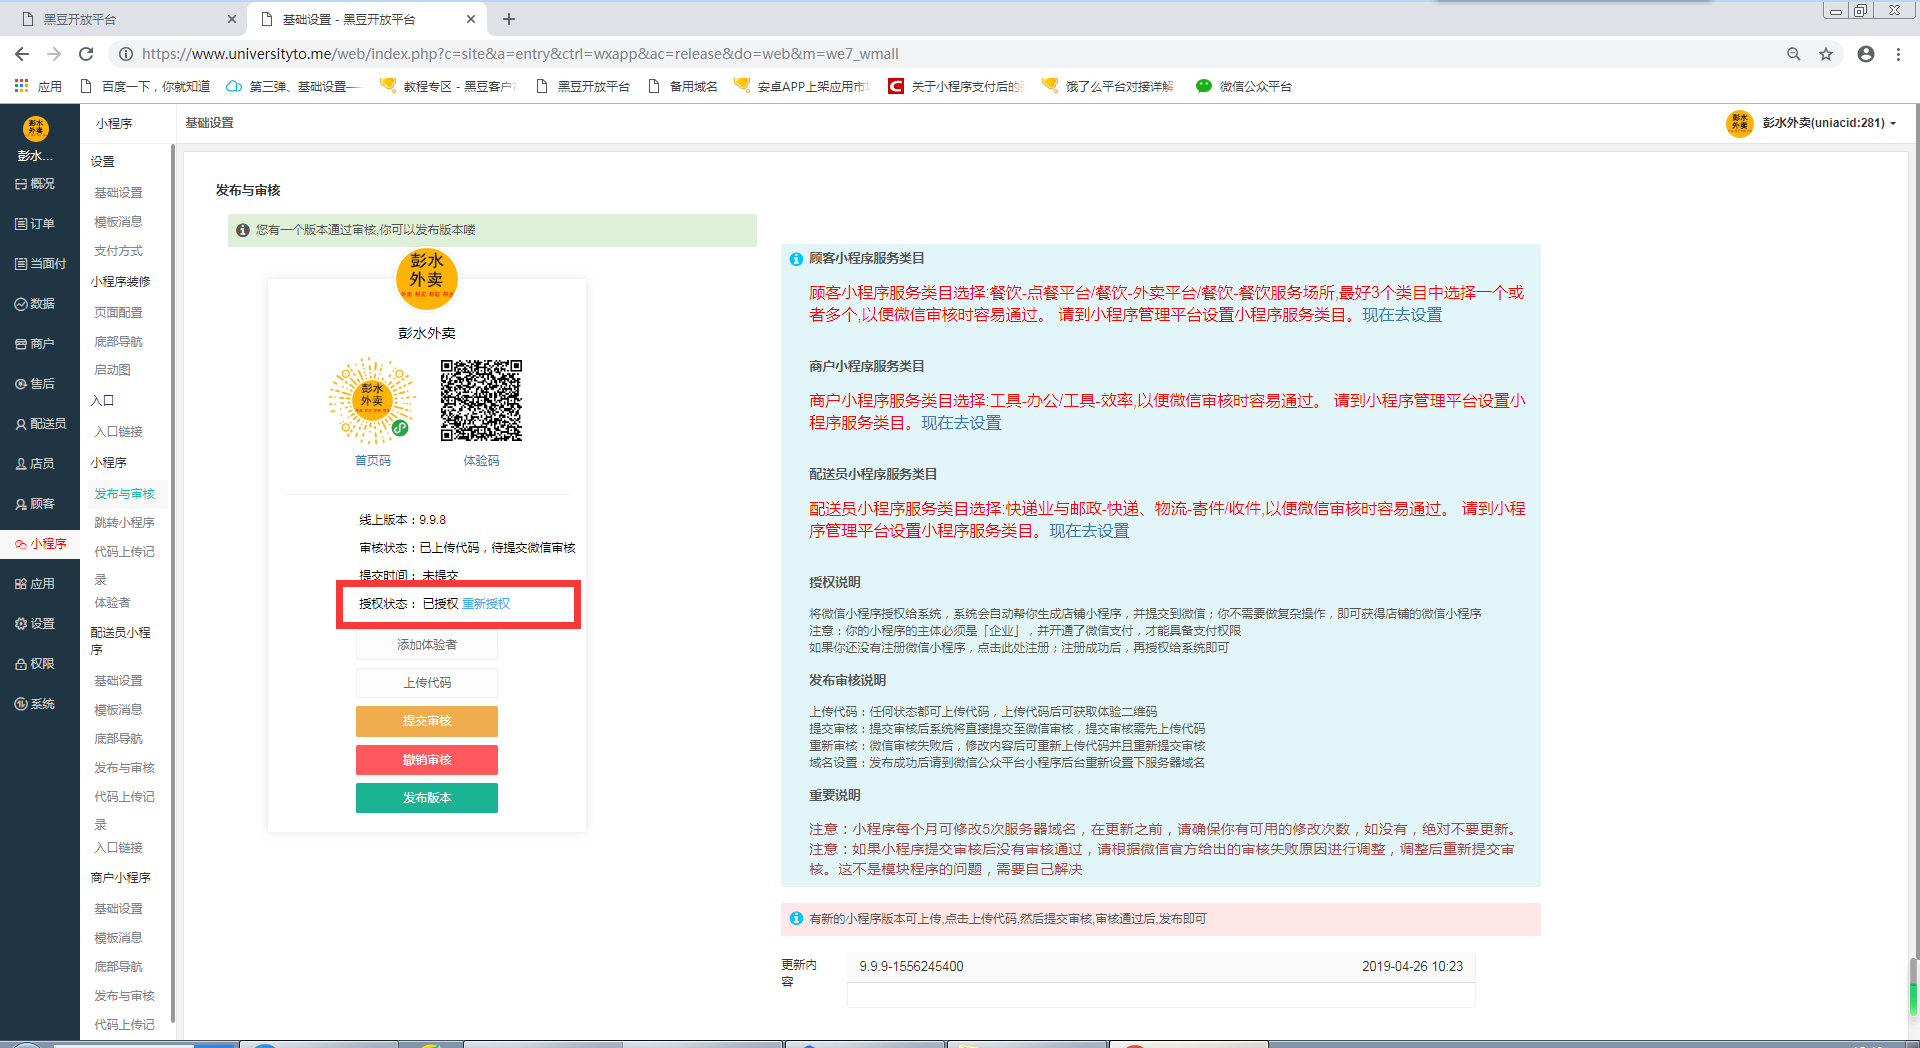The height and width of the screenshot is (1048, 1920).
Task: Open 基础设置 under 商户小程序 section
Action: point(118,909)
